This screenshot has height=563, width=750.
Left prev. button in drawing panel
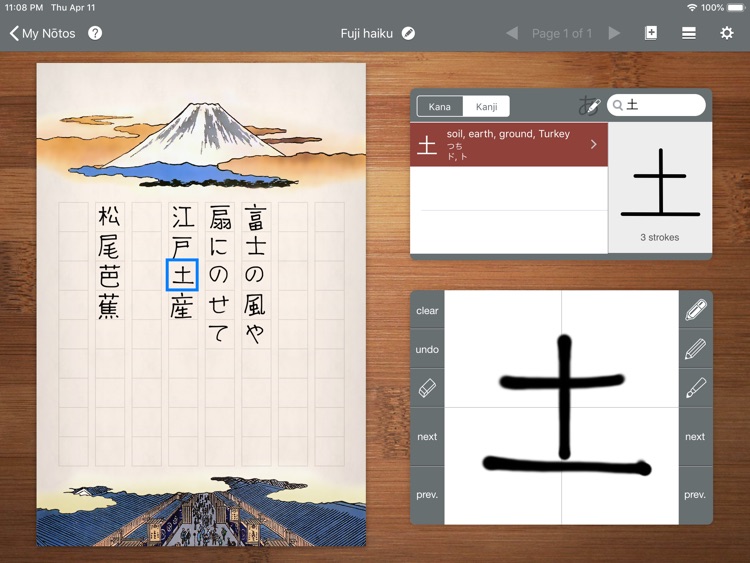pyautogui.click(x=427, y=495)
